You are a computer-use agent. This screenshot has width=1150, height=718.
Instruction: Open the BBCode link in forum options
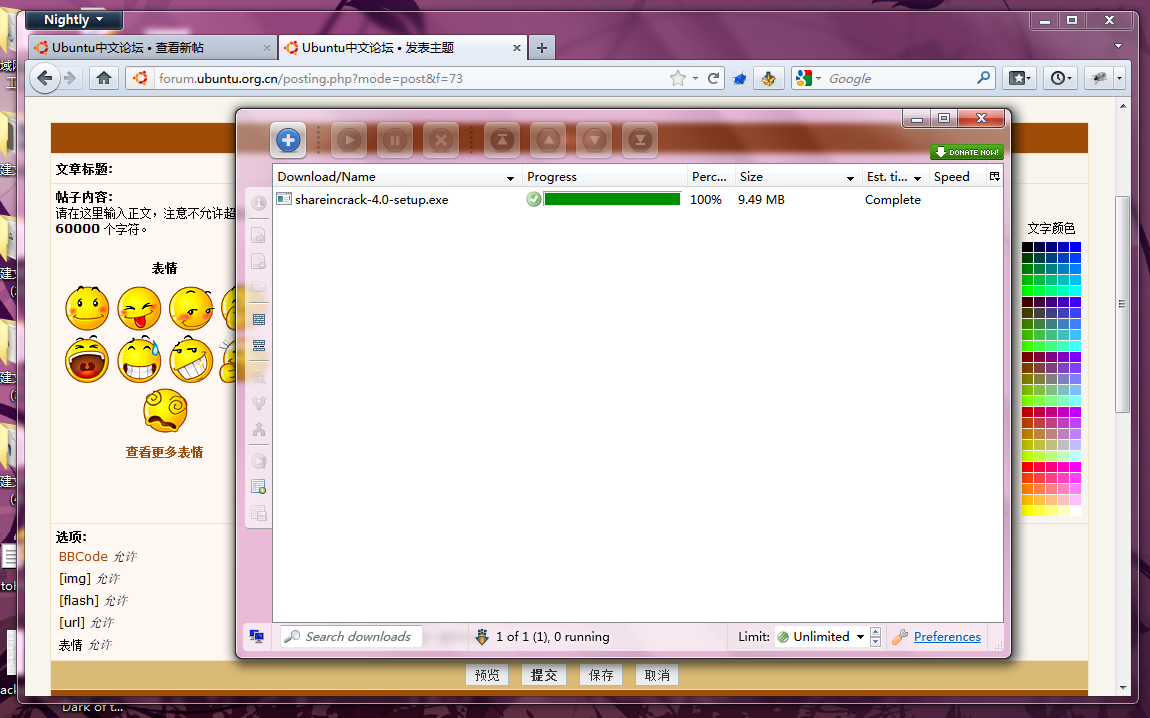[83, 557]
